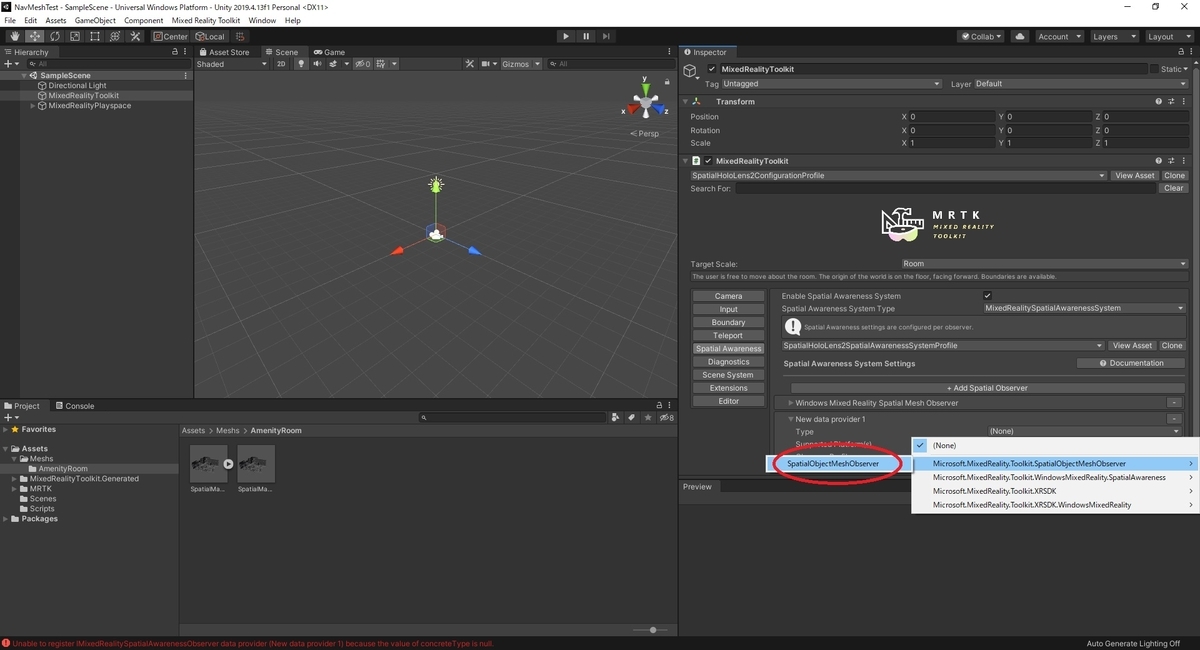
Task: Toggle hidden packages visibility in Project
Action: pos(668,418)
